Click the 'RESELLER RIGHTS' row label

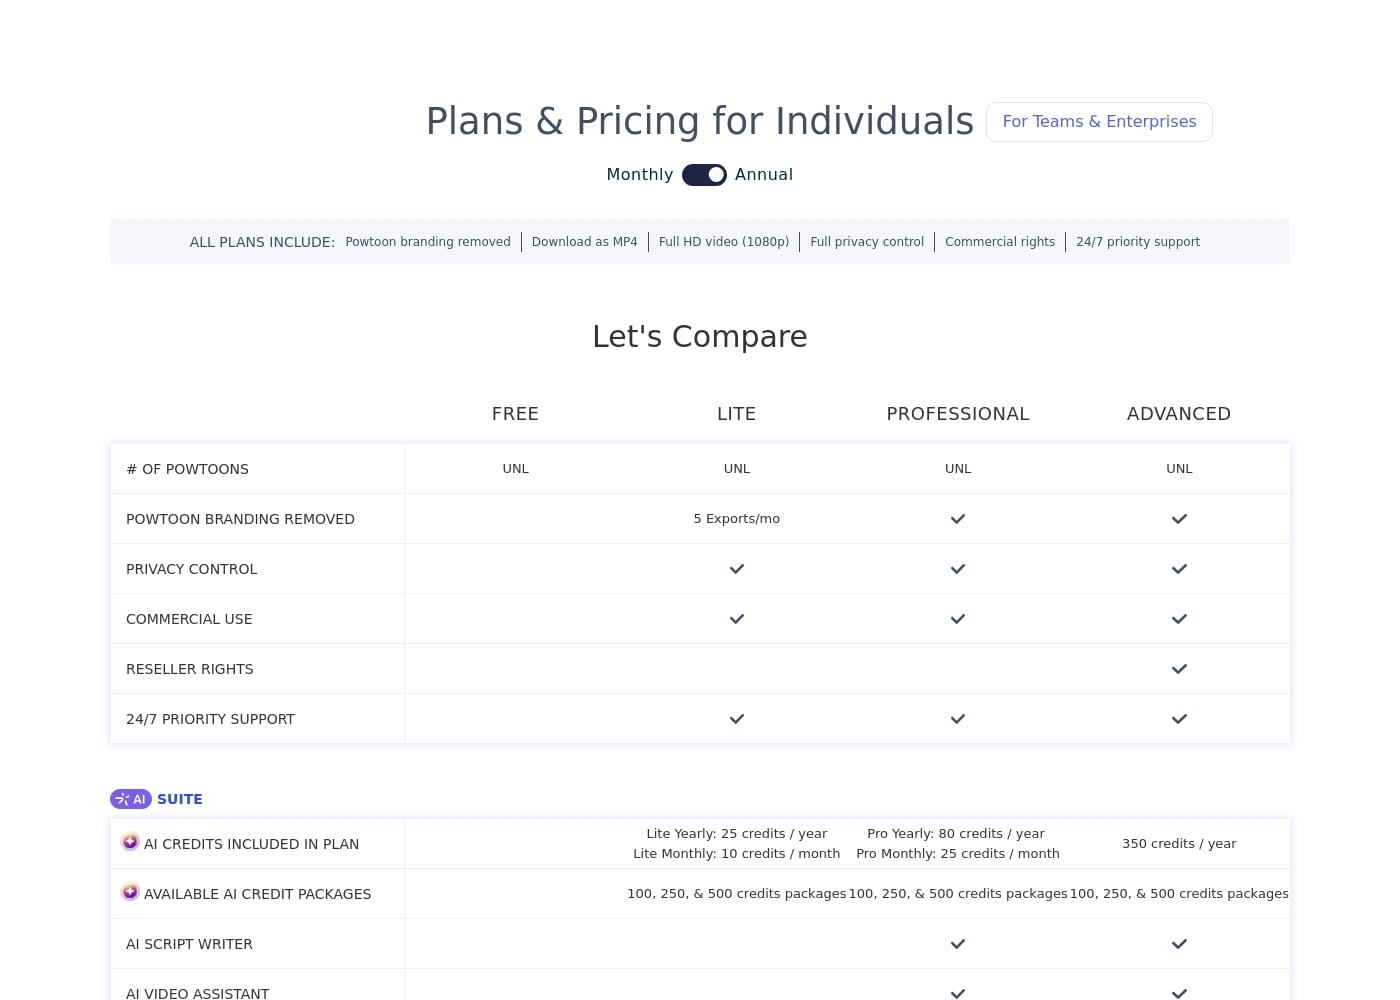190,669
